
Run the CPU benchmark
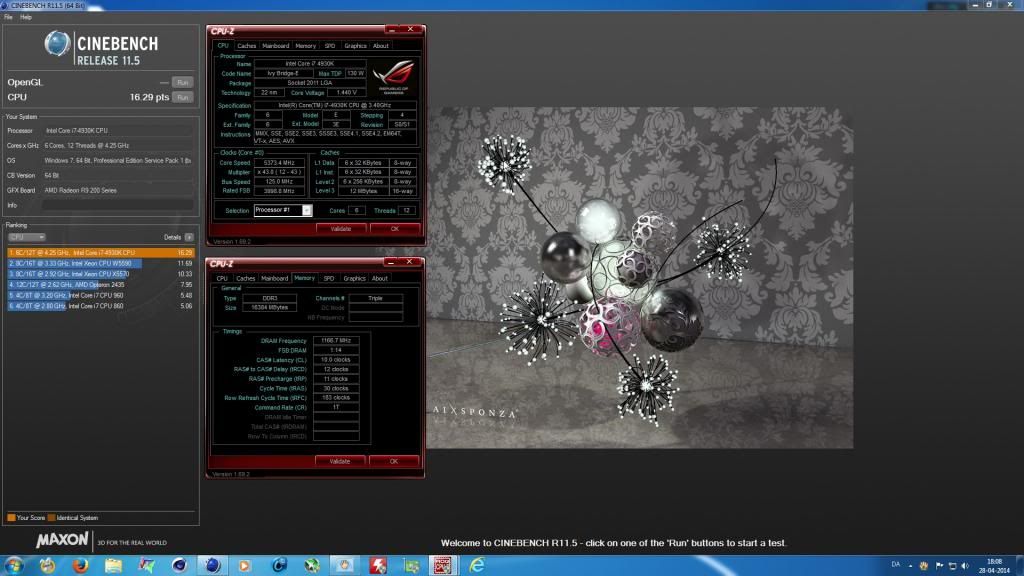(182, 97)
